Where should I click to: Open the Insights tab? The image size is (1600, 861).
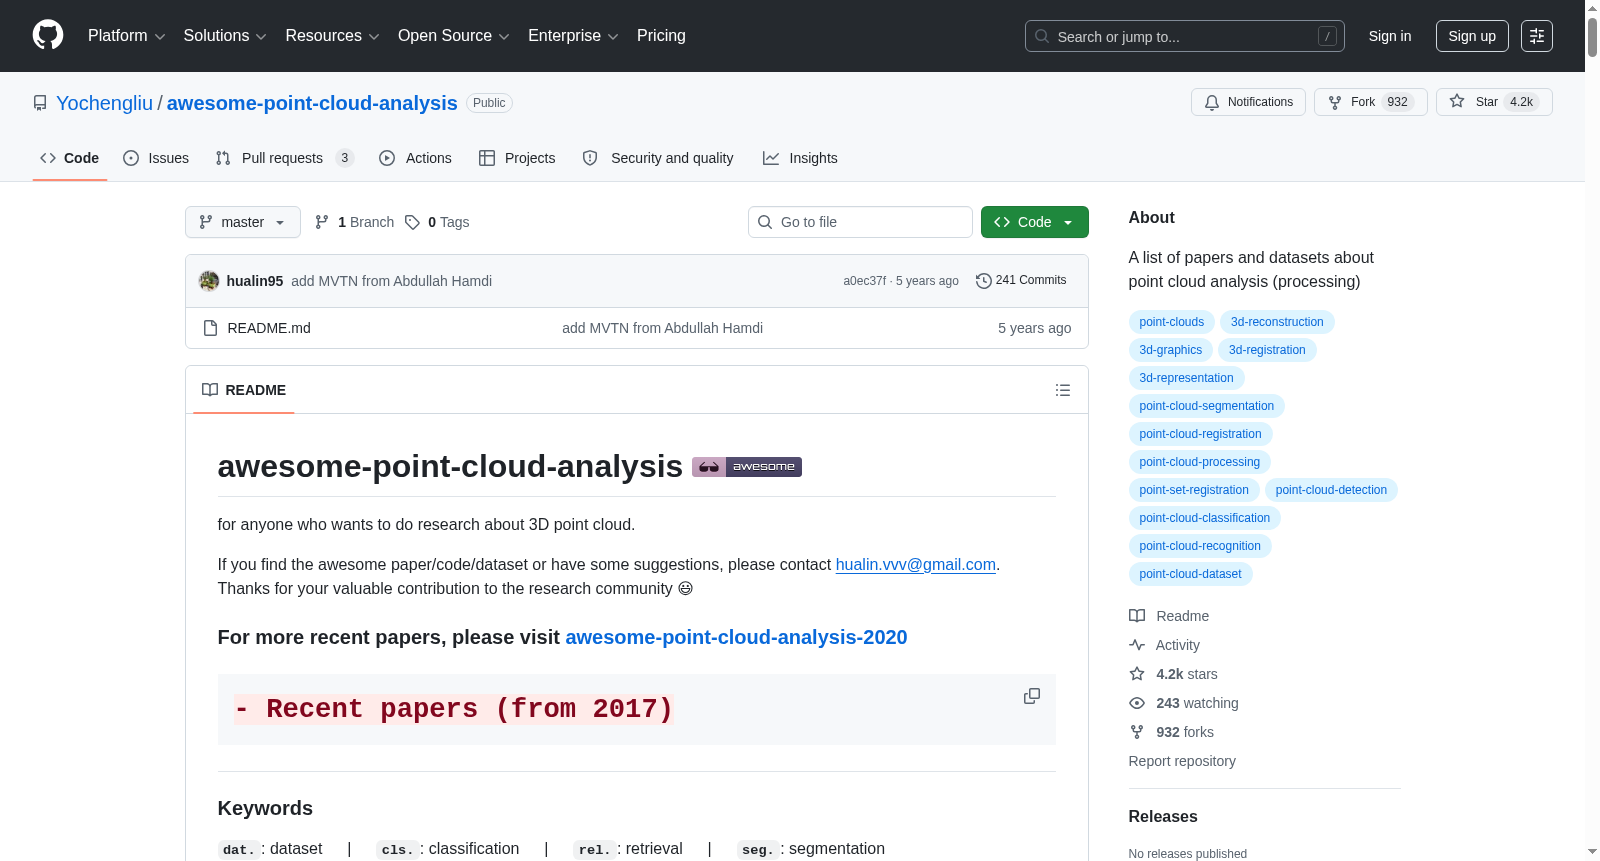click(800, 158)
